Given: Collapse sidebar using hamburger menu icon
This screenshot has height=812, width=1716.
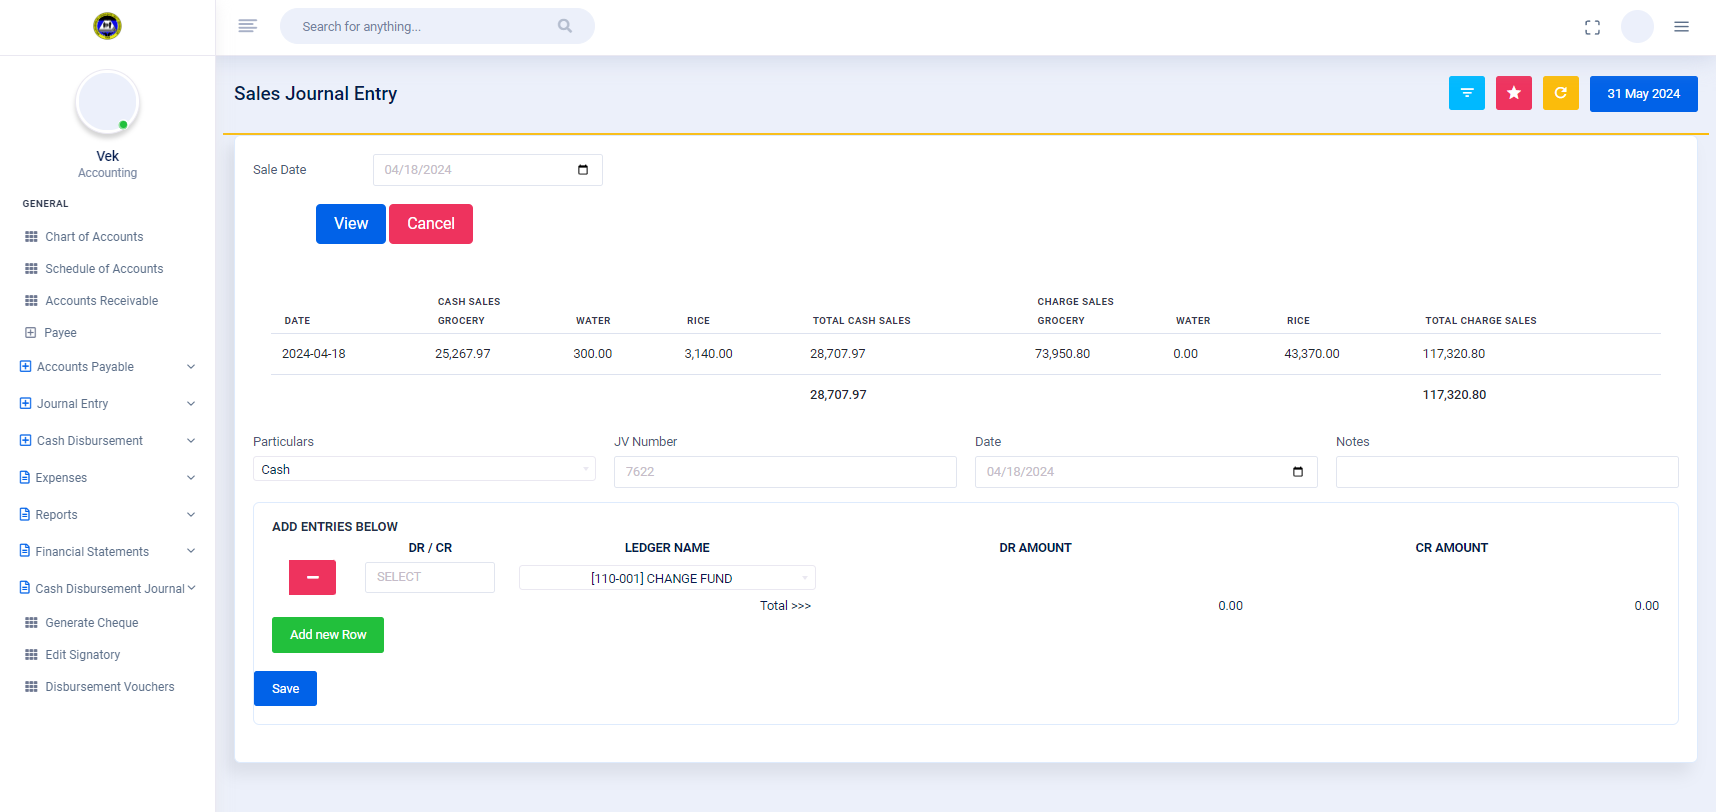Looking at the screenshot, I should click(x=248, y=26).
